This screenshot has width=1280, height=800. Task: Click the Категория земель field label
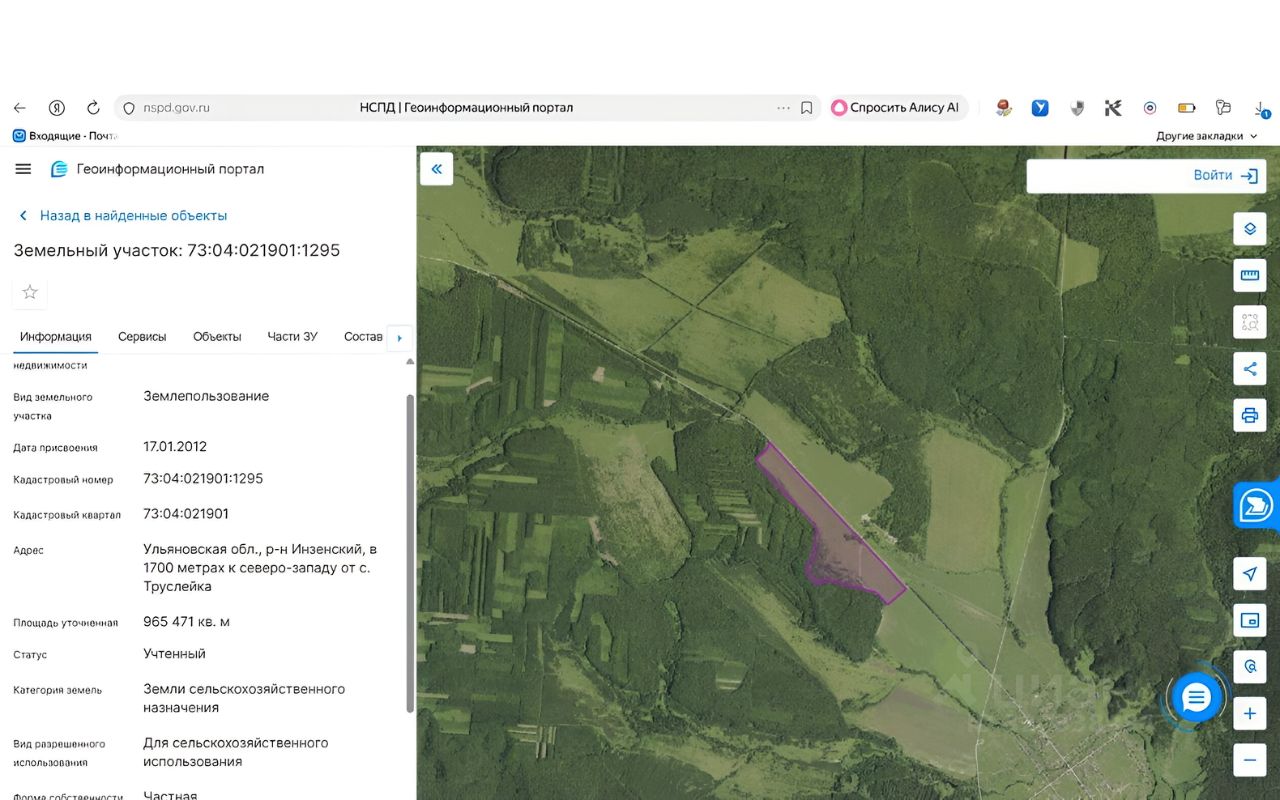coord(58,690)
